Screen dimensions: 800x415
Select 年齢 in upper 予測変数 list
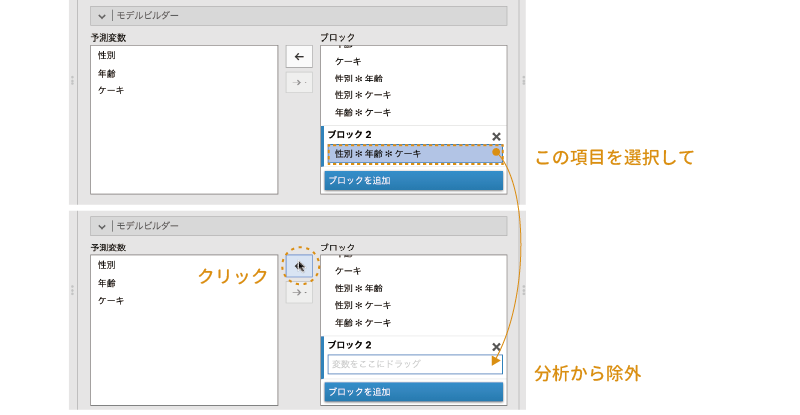tap(107, 73)
